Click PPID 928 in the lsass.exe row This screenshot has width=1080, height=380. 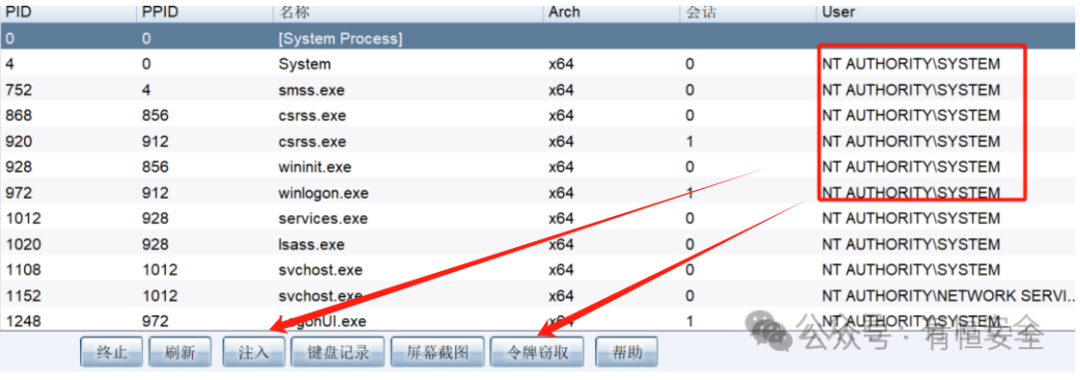156,244
